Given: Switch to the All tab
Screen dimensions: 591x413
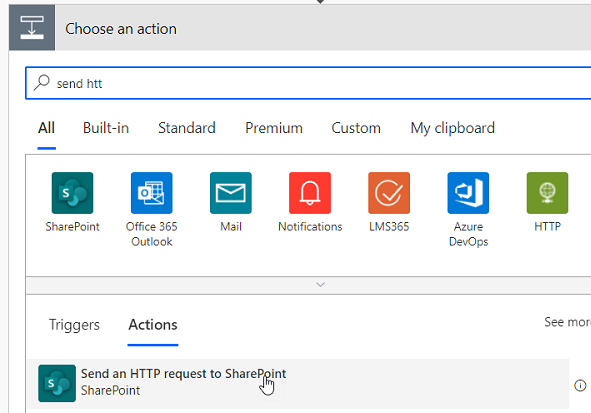Looking at the screenshot, I should click(x=46, y=128).
